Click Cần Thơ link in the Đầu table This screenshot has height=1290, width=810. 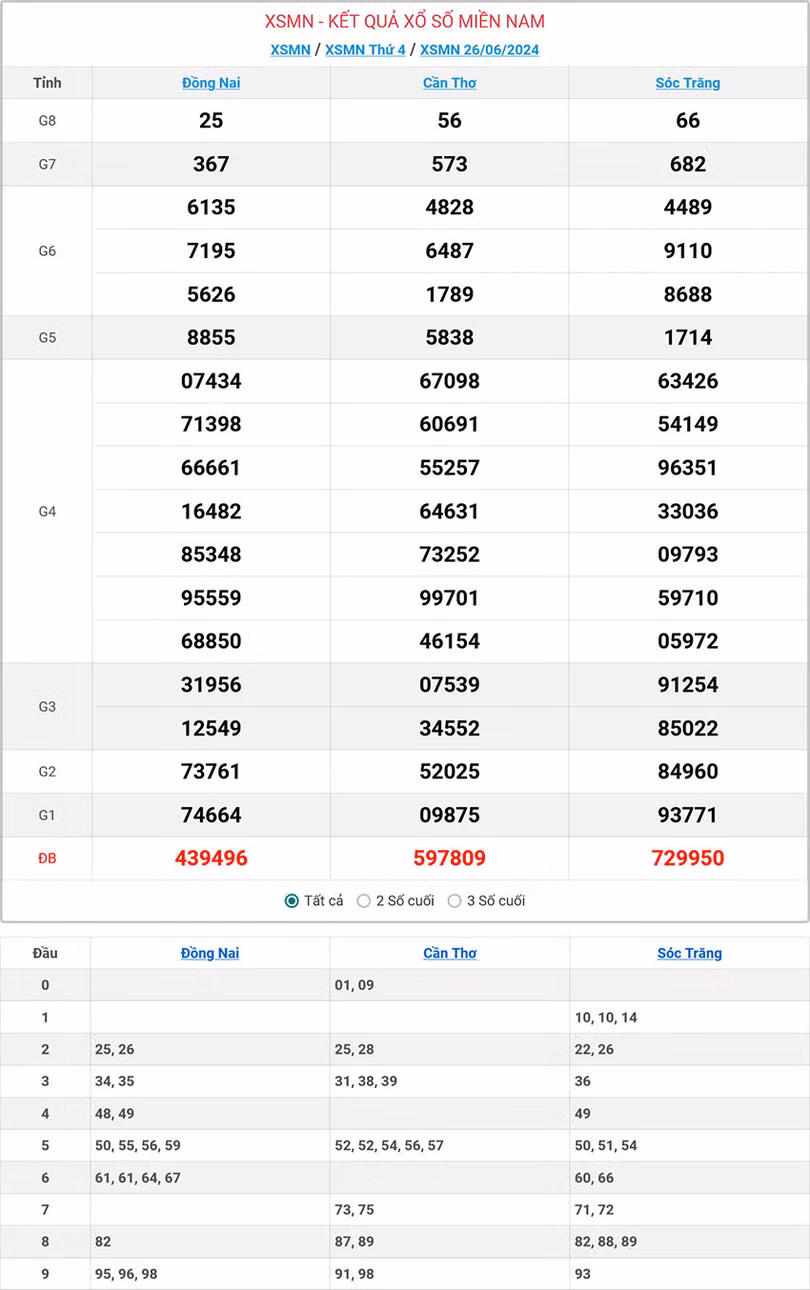[x=449, y=953]
